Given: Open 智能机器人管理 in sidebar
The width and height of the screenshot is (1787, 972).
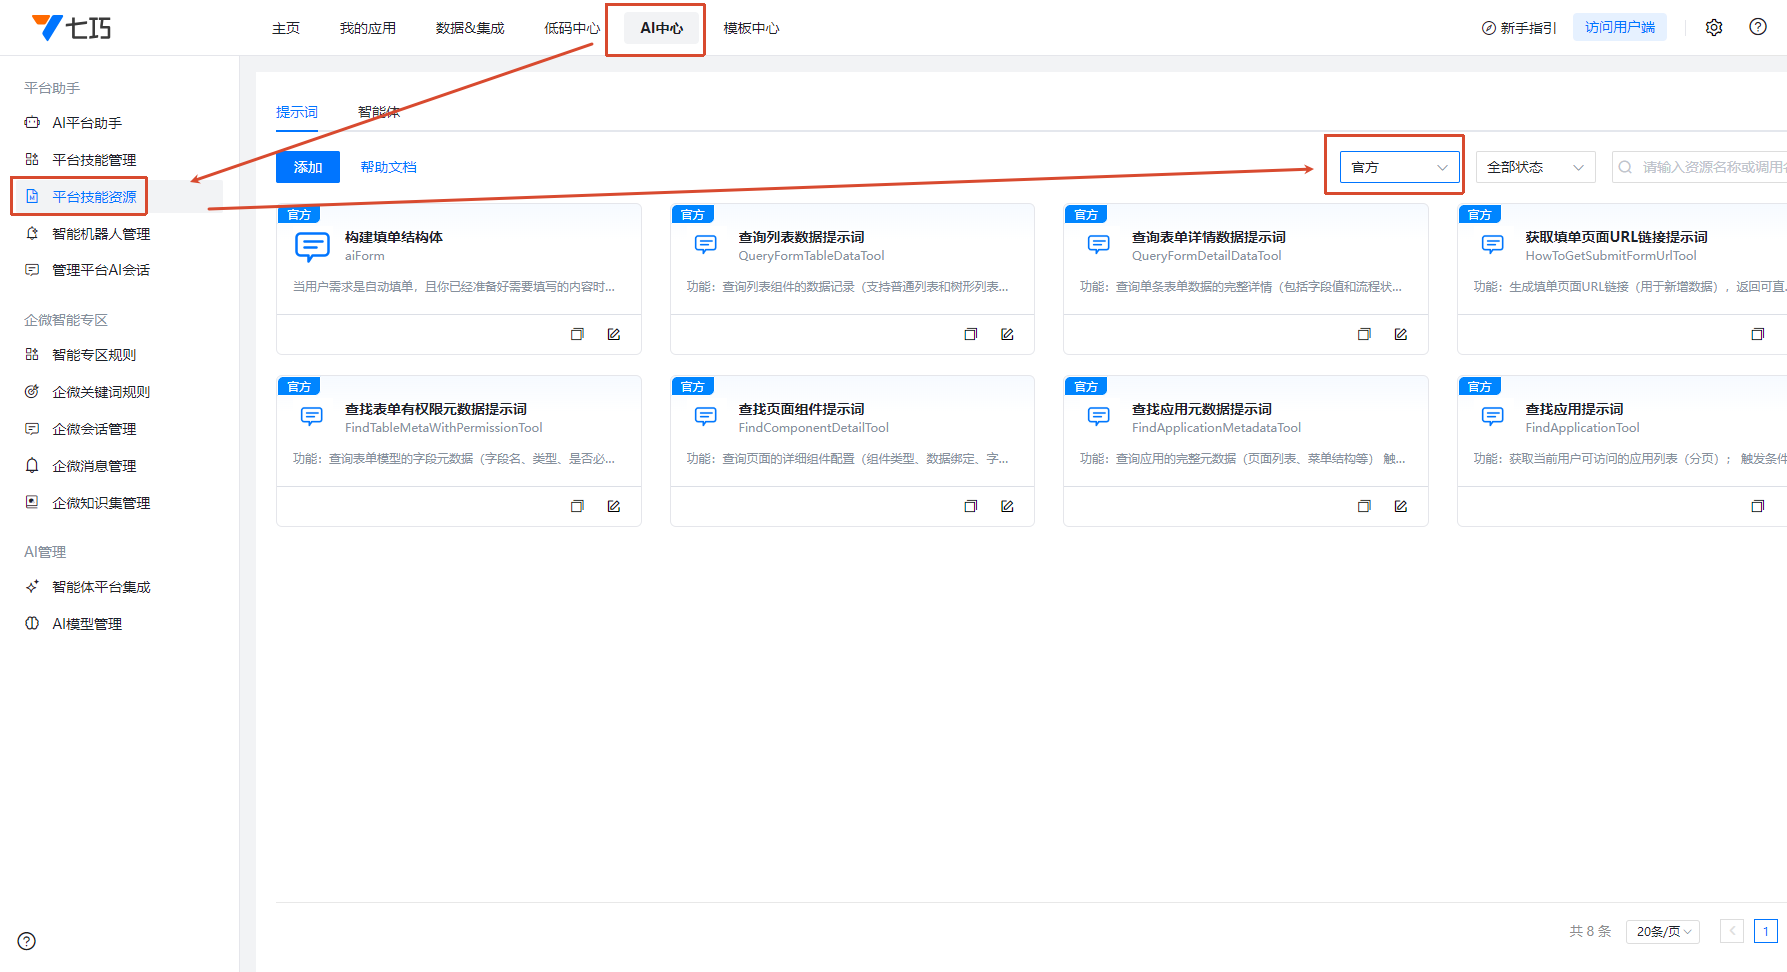Looking at the screenshot, I should tap(101, 234).
